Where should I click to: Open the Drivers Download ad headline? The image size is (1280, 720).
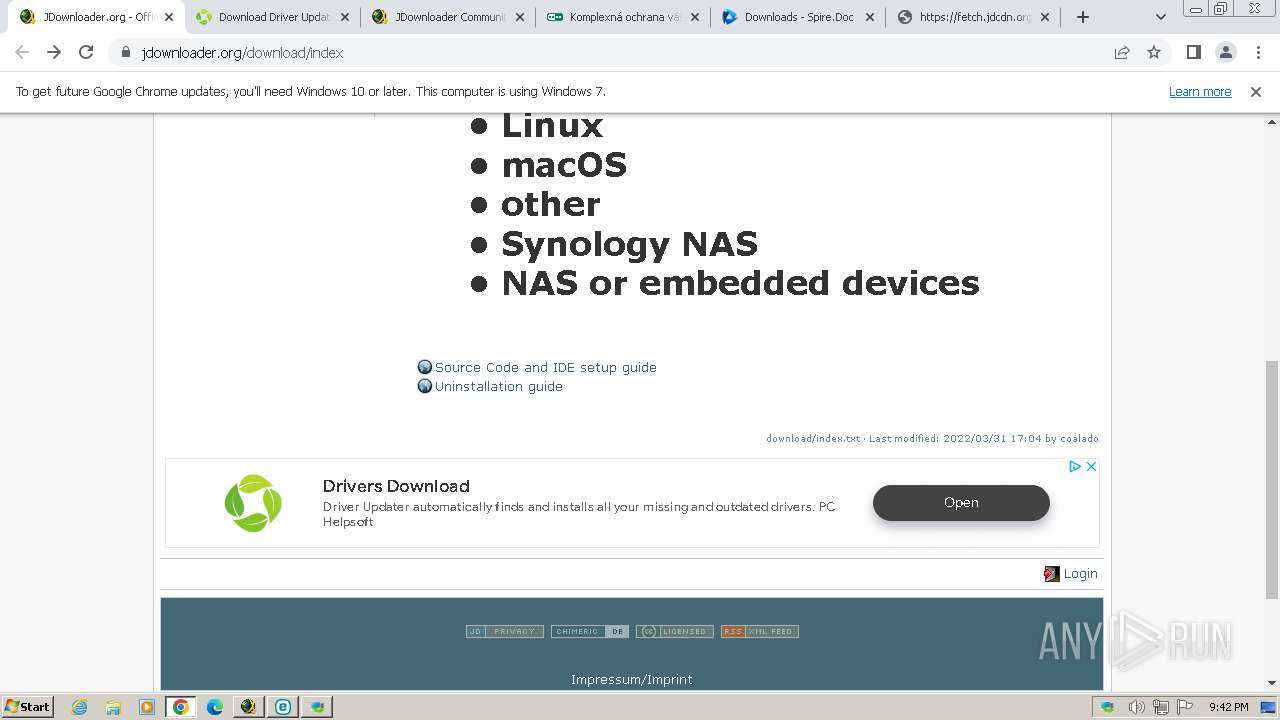(x=396, y=486)
